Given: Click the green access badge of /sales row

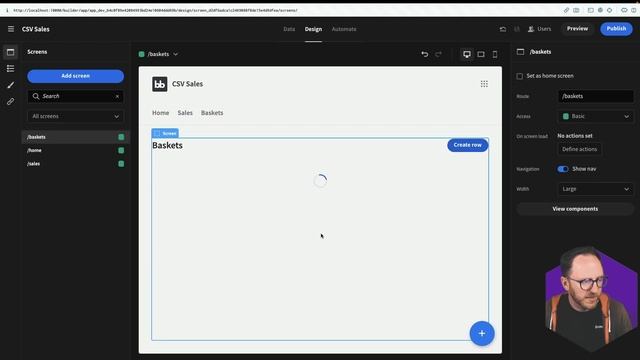Looking at the screenshot, I should pos(121,164).
